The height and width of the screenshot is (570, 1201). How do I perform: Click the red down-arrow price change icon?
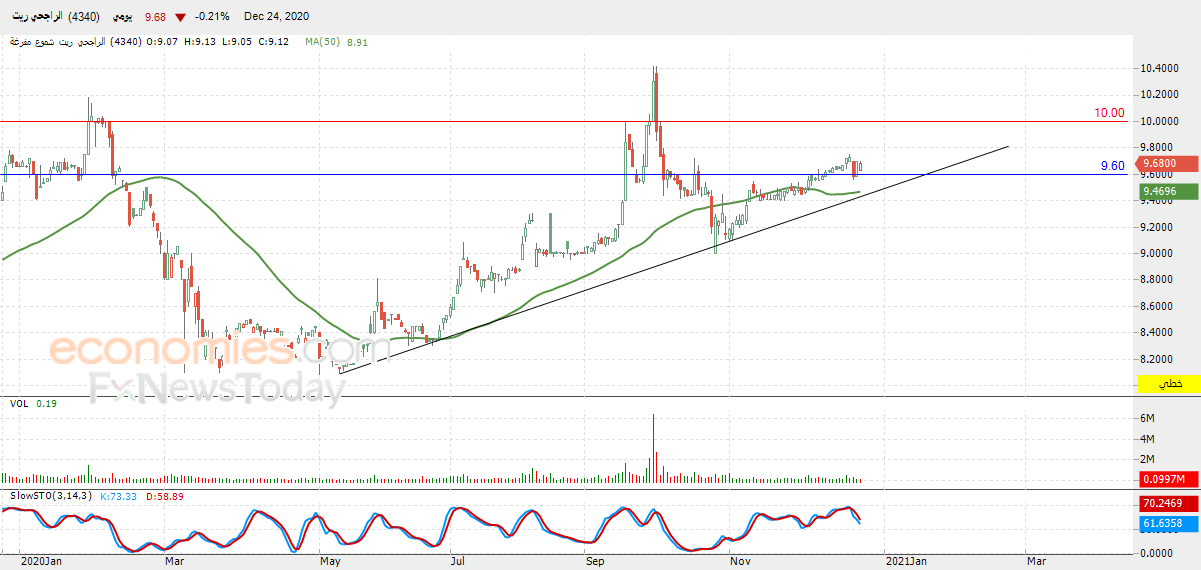click(x=180, y=17)
